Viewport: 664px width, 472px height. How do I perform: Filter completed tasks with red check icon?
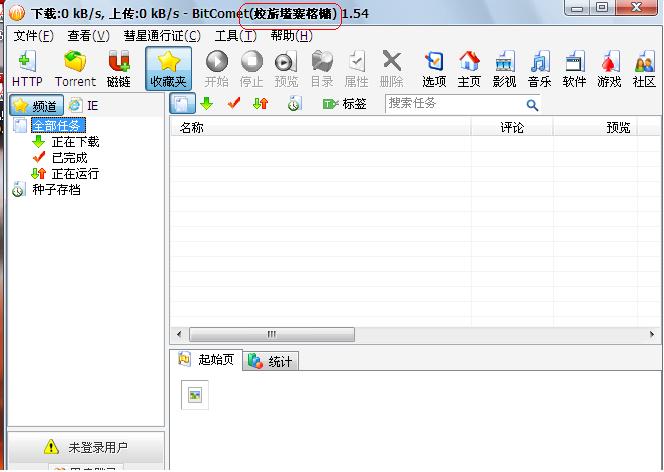coord(233,103)
